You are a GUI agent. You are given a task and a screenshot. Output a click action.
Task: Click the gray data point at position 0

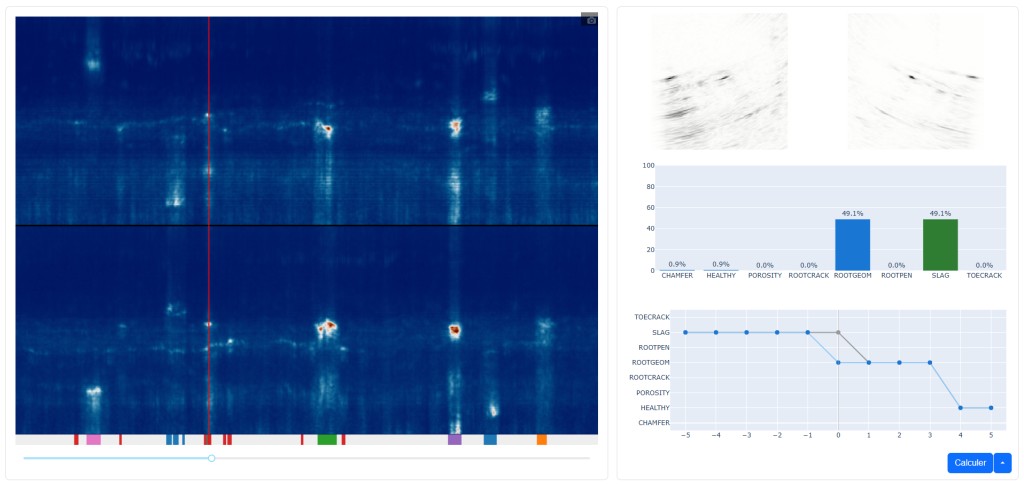838,332
